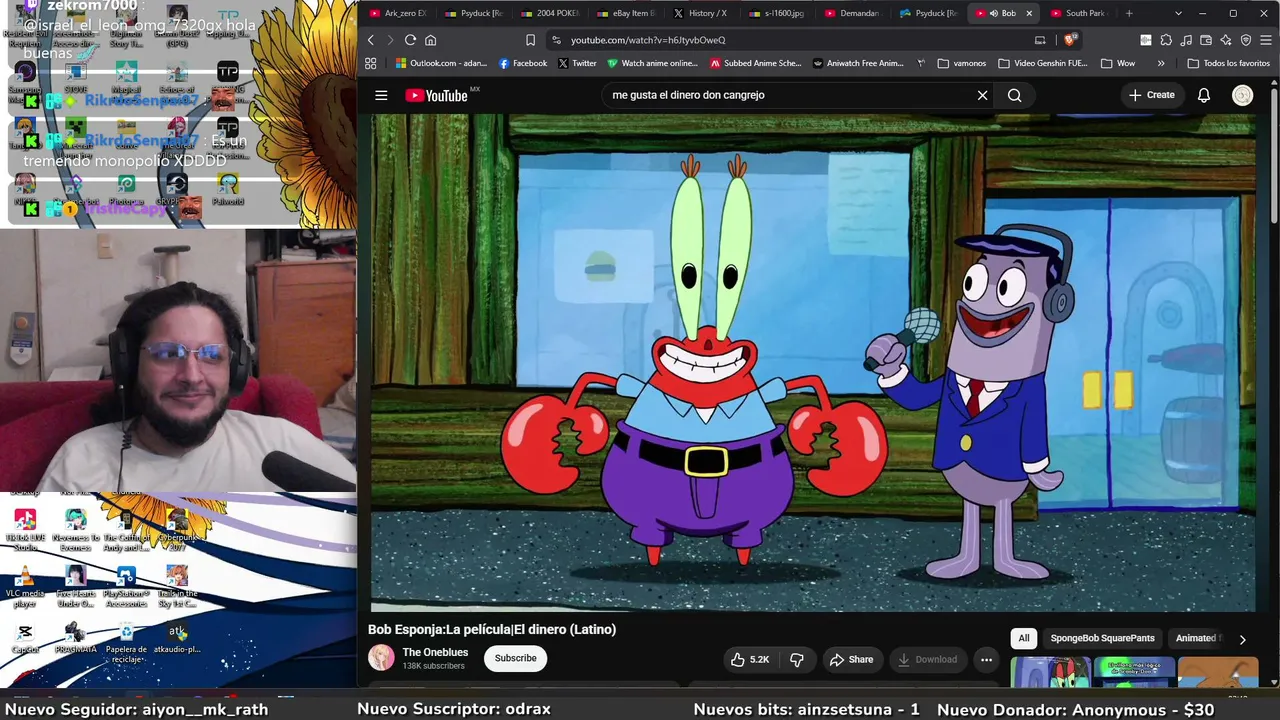Open the Watch anime online bookmark
This screenshot has height=720, width=1280.
652,63
